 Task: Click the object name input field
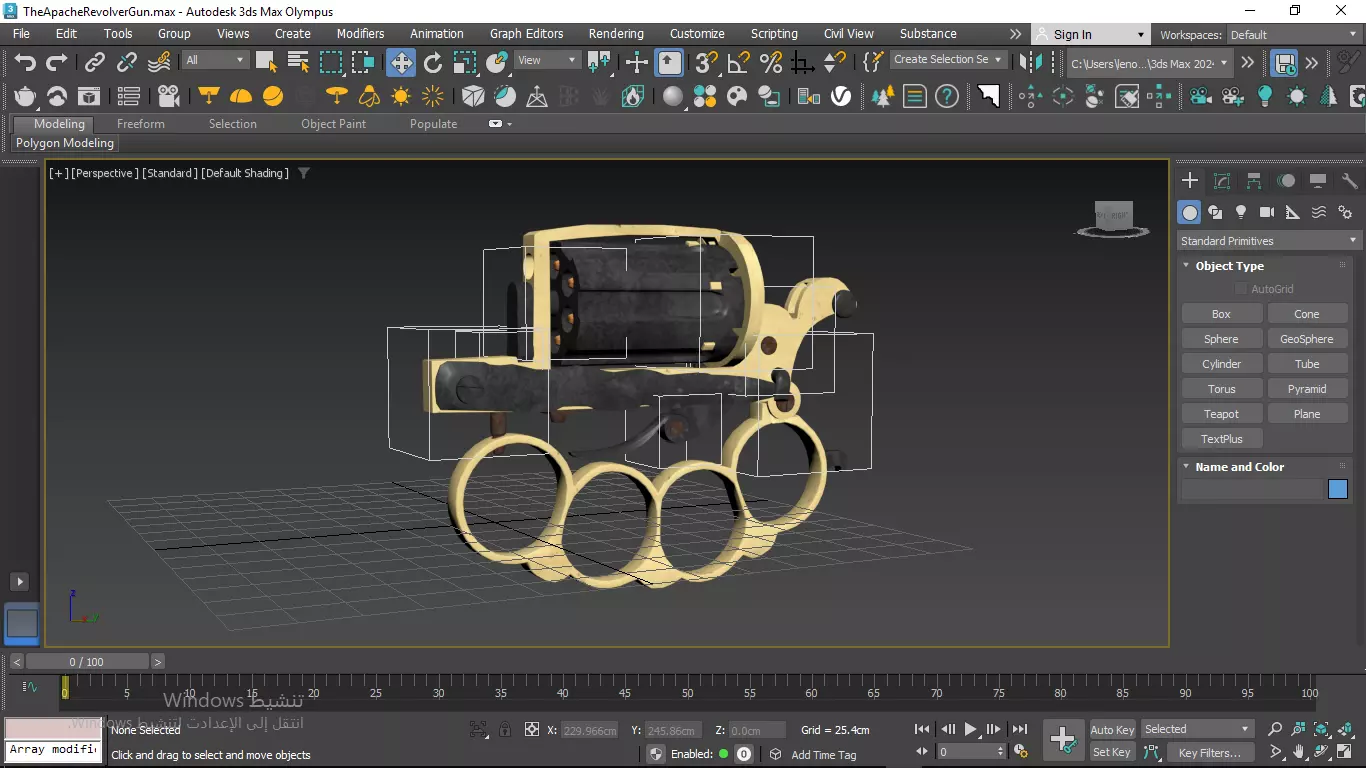tap(1252, 489)
